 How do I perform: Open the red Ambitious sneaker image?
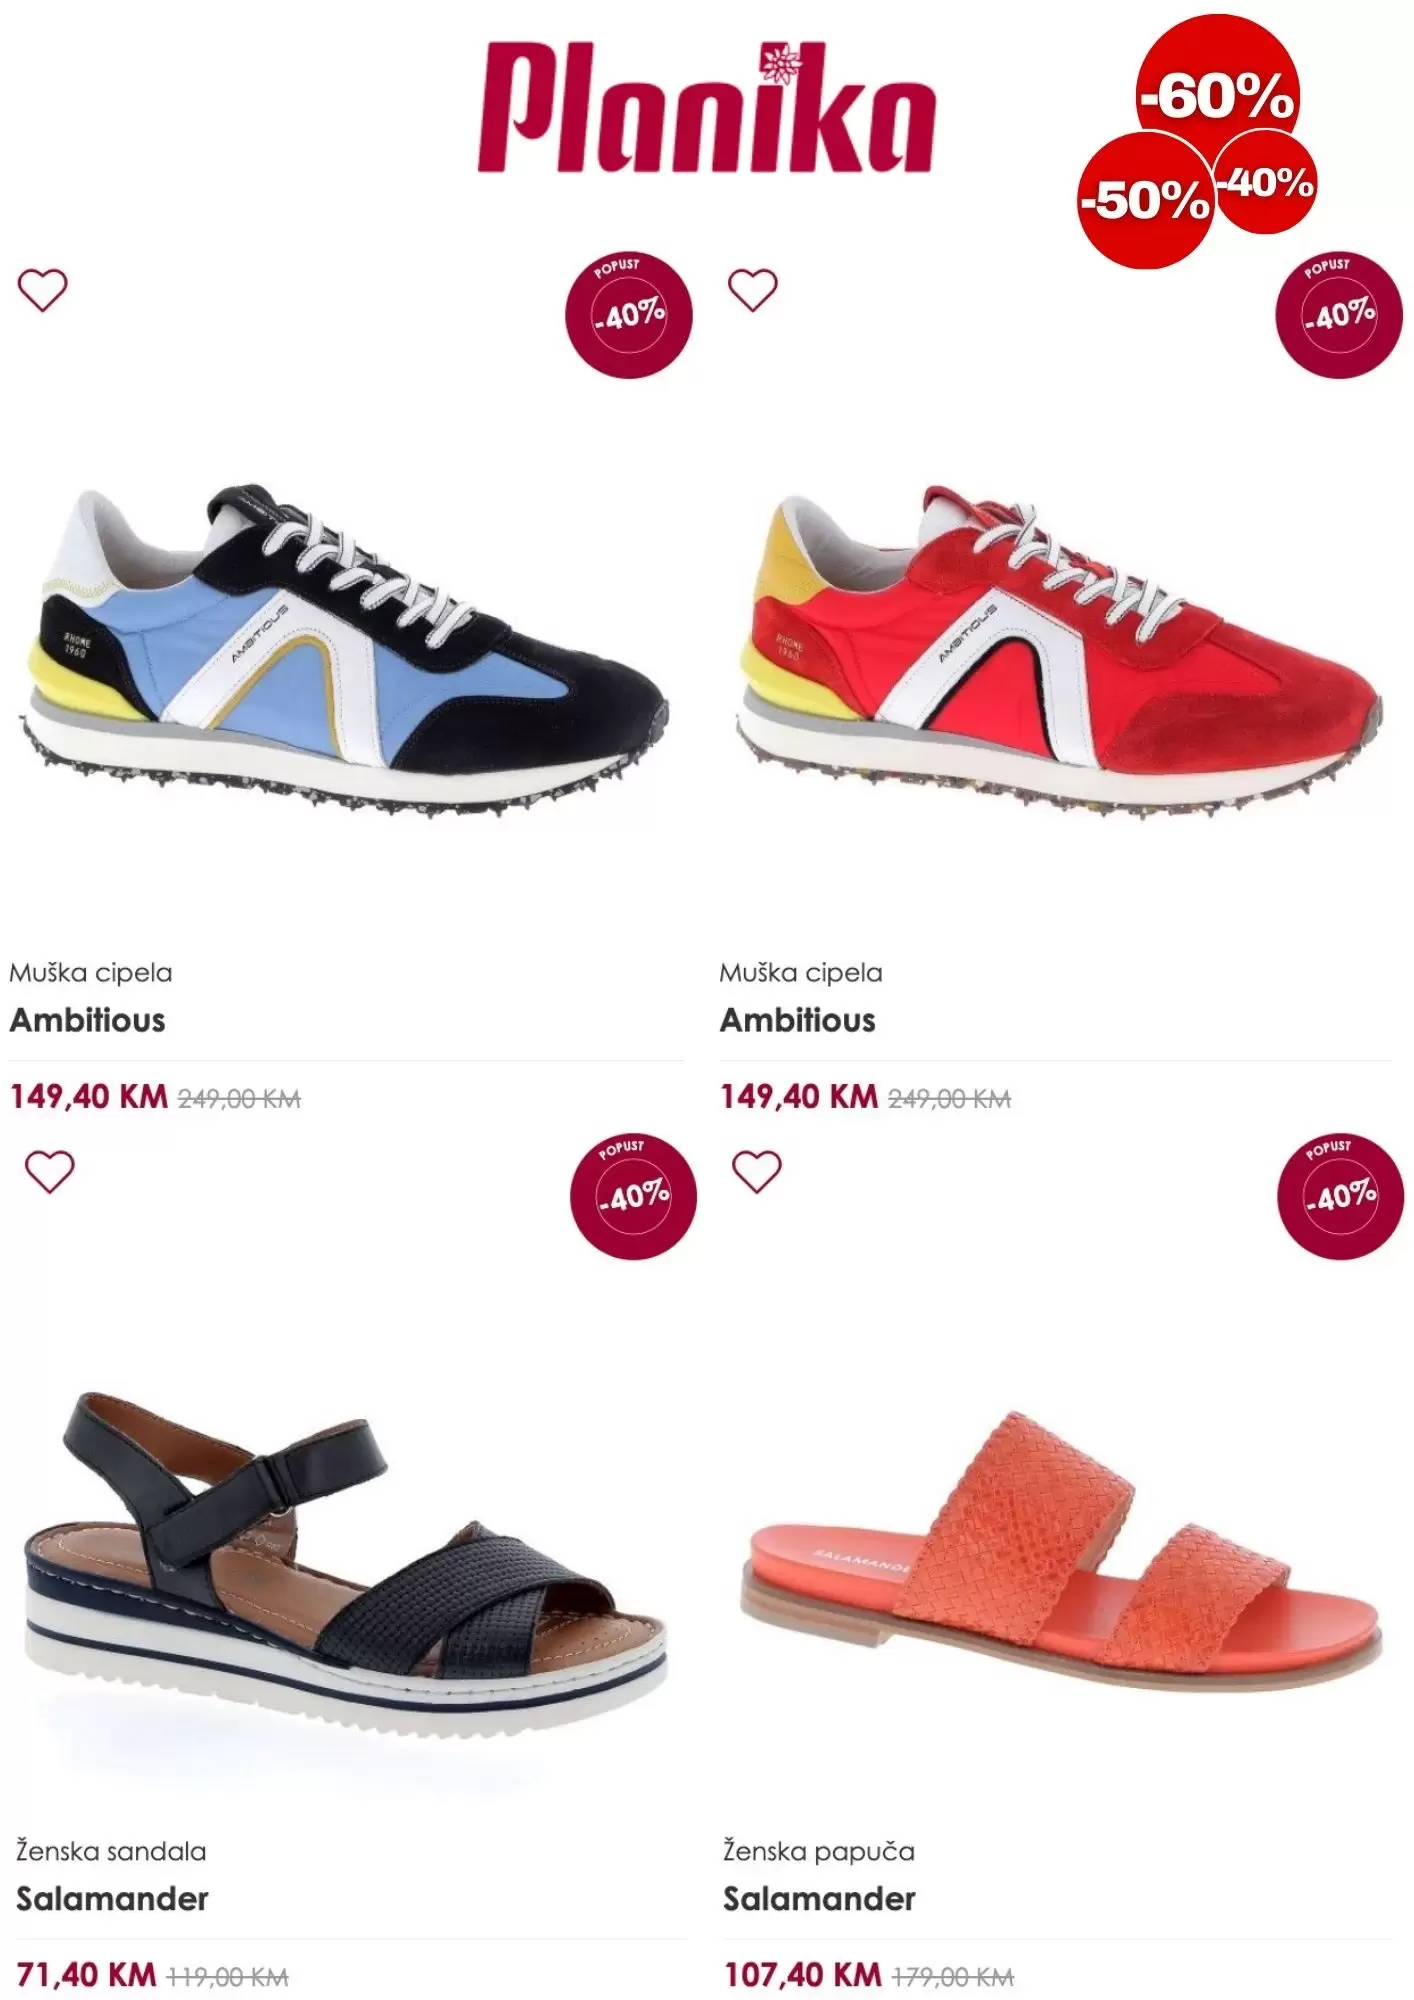pos(1058,652)
